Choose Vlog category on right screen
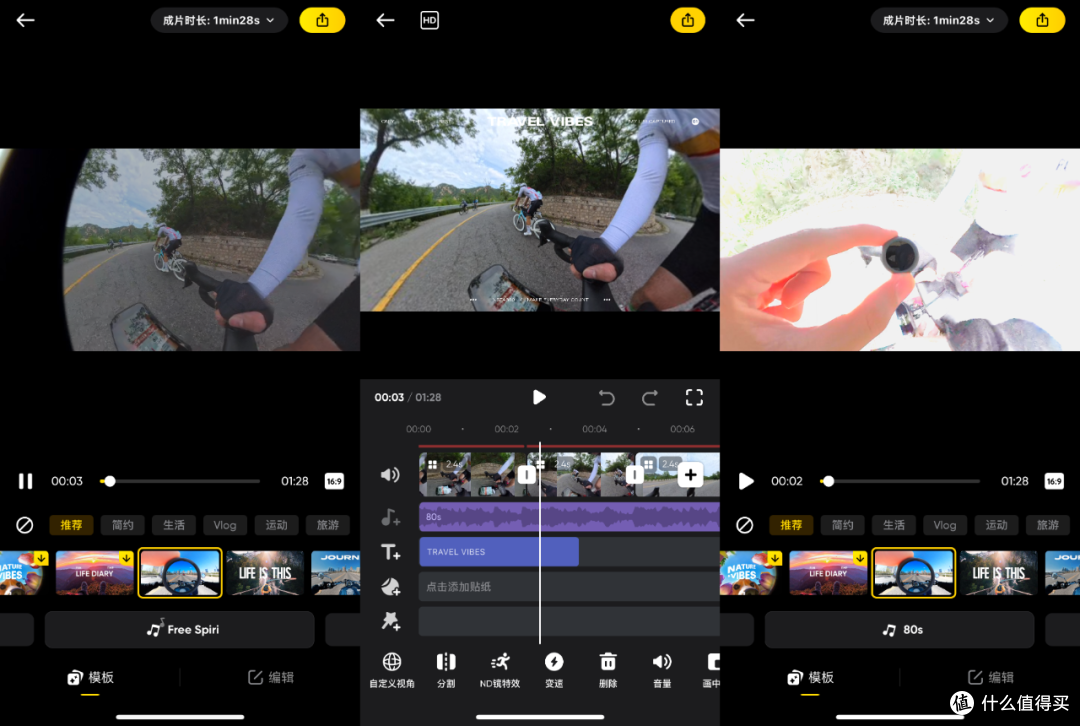The width and height of the screenshot is (1080, 726). [944, 525]
